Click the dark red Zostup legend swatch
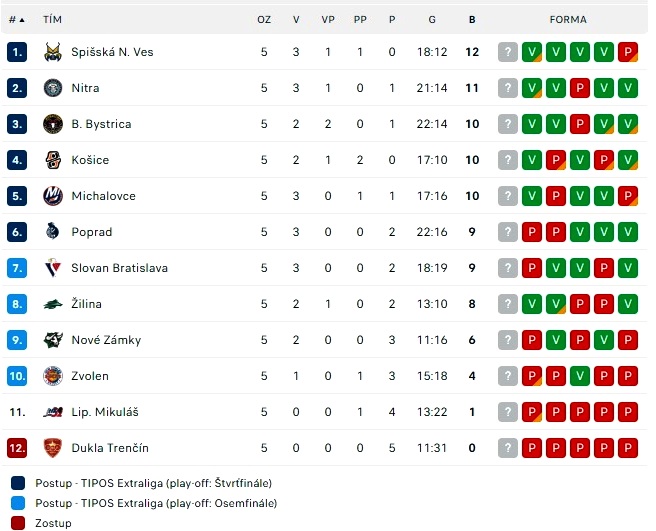The width and height of the screenshot is (656, 531). coord(18,523)
